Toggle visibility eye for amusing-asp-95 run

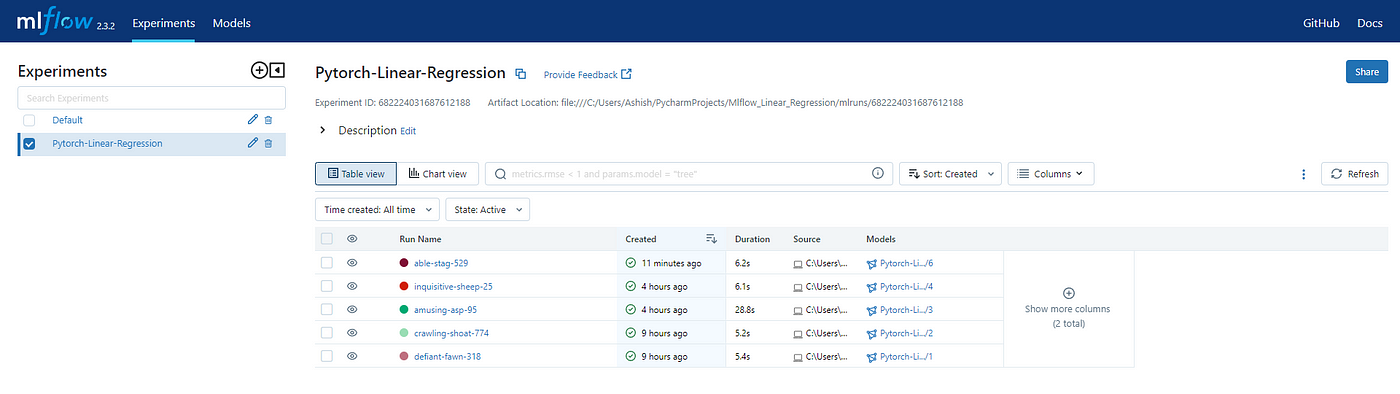tap(352, 309)
